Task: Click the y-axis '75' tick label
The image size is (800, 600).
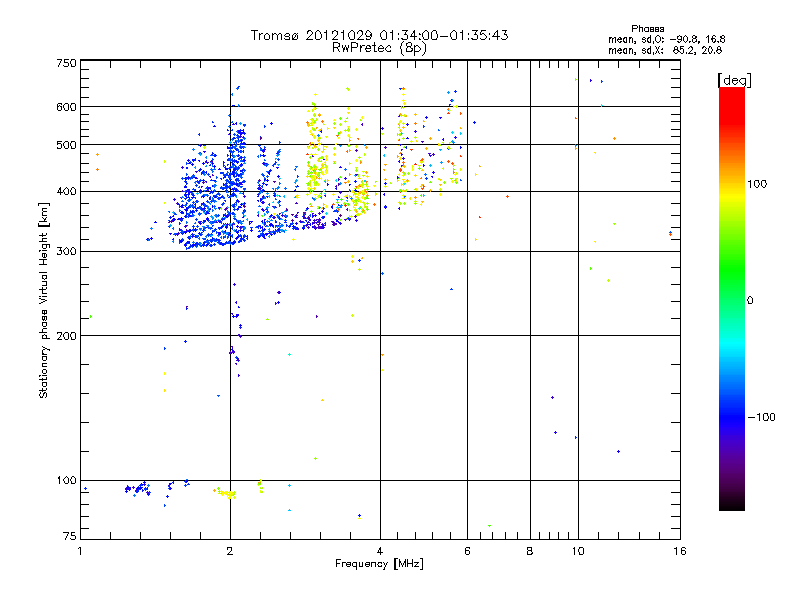Action: click(70, 536)
